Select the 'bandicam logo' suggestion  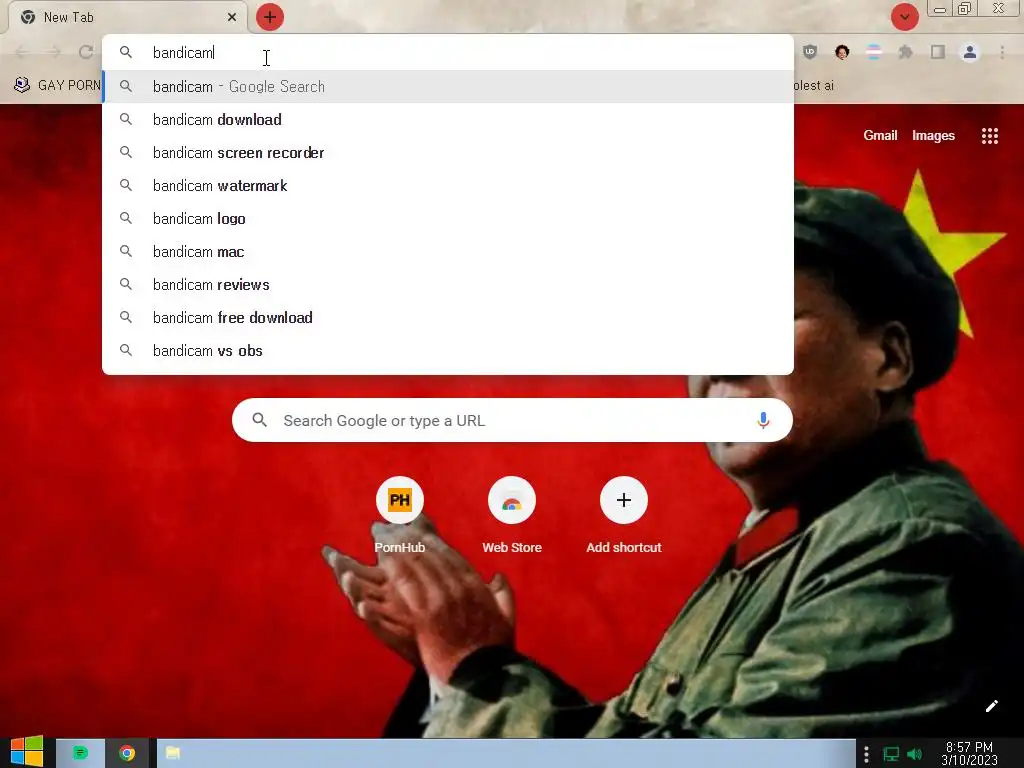448,219
